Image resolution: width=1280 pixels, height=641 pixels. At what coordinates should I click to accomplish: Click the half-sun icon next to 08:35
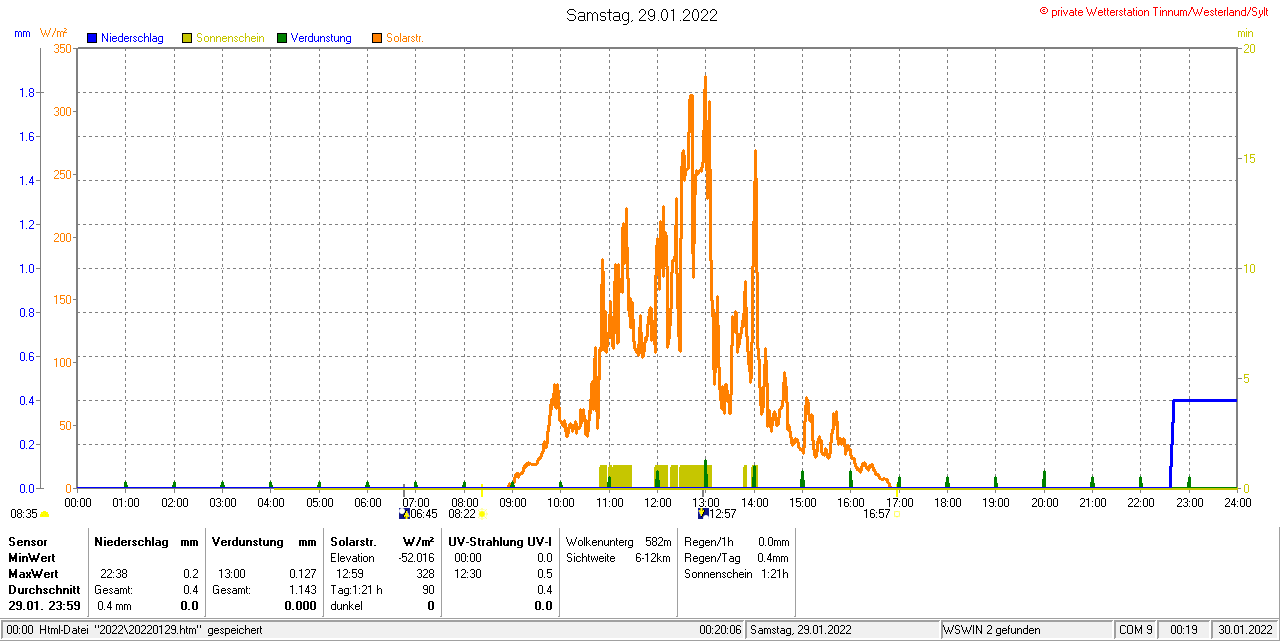point(45,514)
